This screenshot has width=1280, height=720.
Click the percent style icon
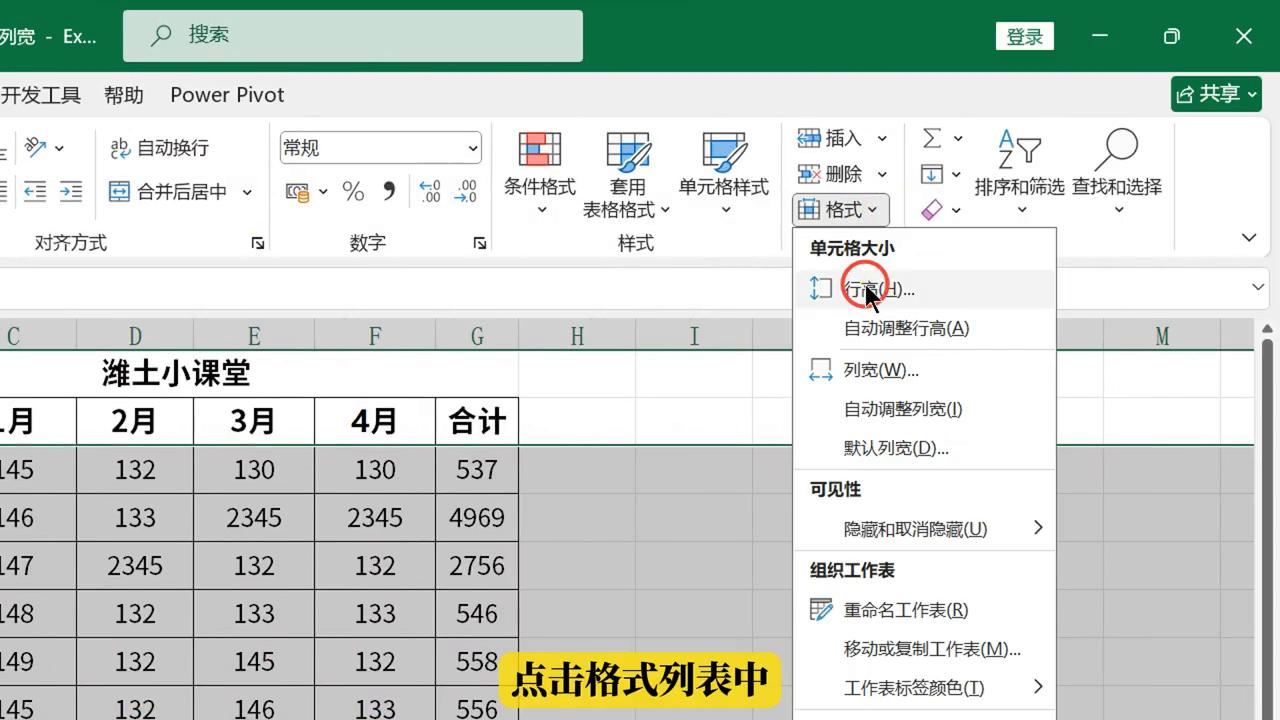353,191
